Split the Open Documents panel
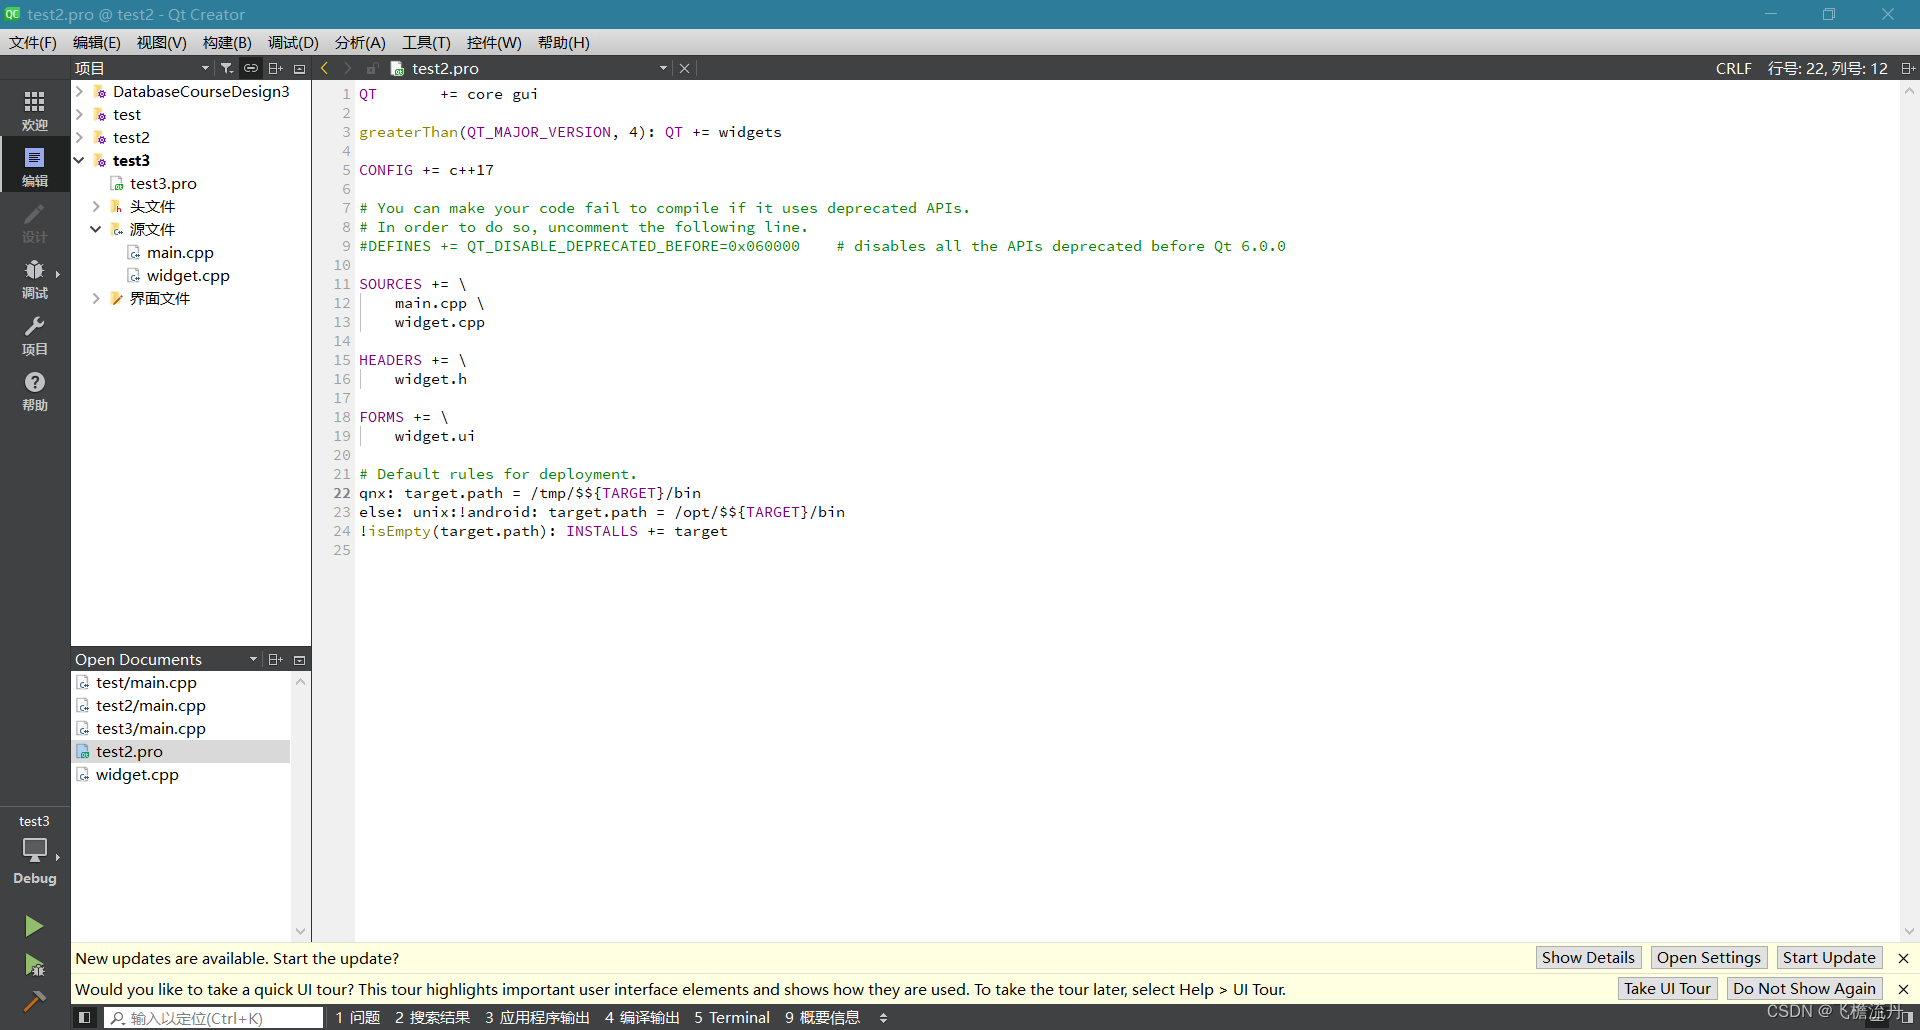 (276, 659)
